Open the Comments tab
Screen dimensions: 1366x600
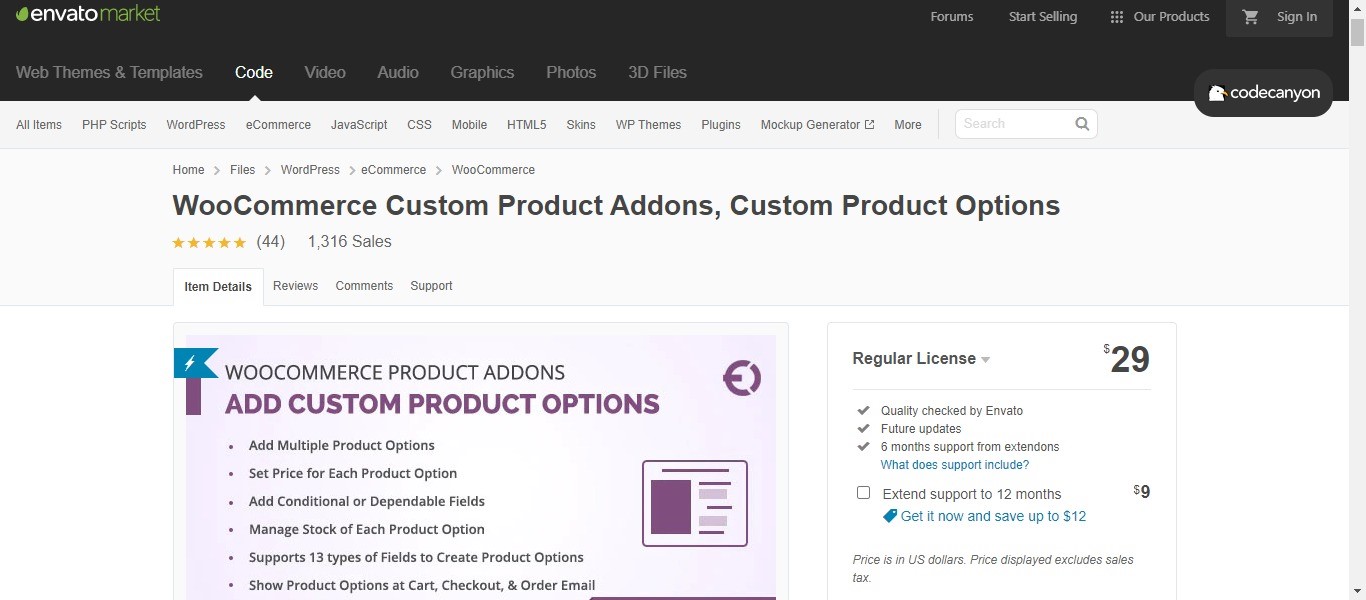[x=364, y=286]
